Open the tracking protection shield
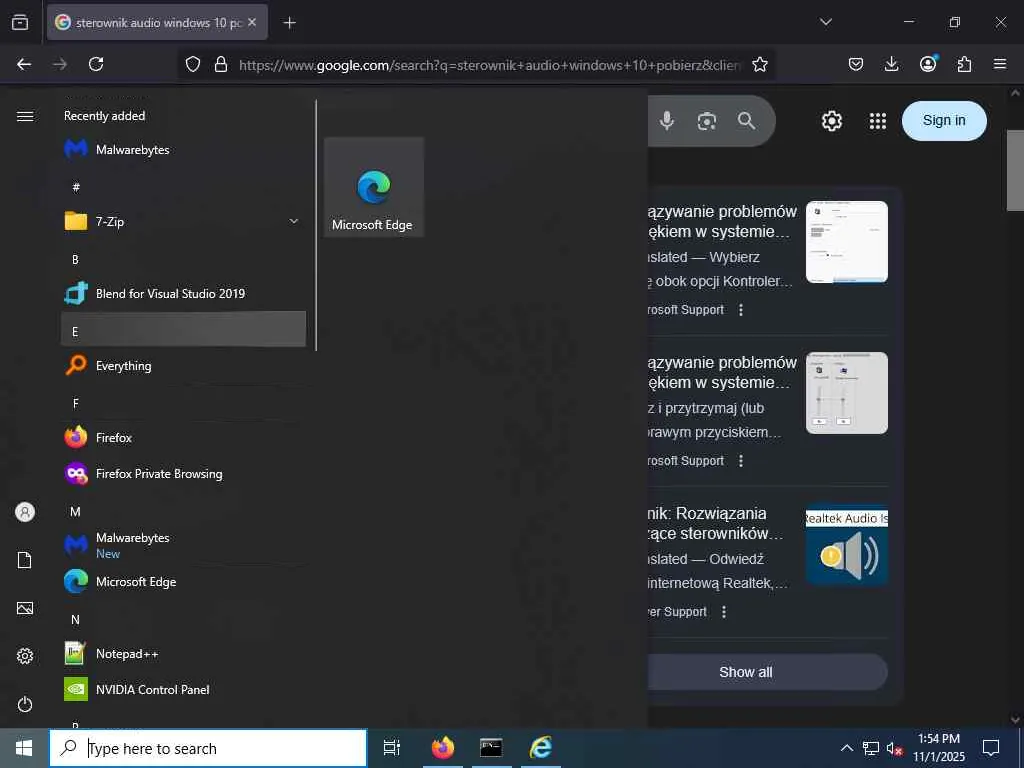1024x768 pixels. point(193,65)
